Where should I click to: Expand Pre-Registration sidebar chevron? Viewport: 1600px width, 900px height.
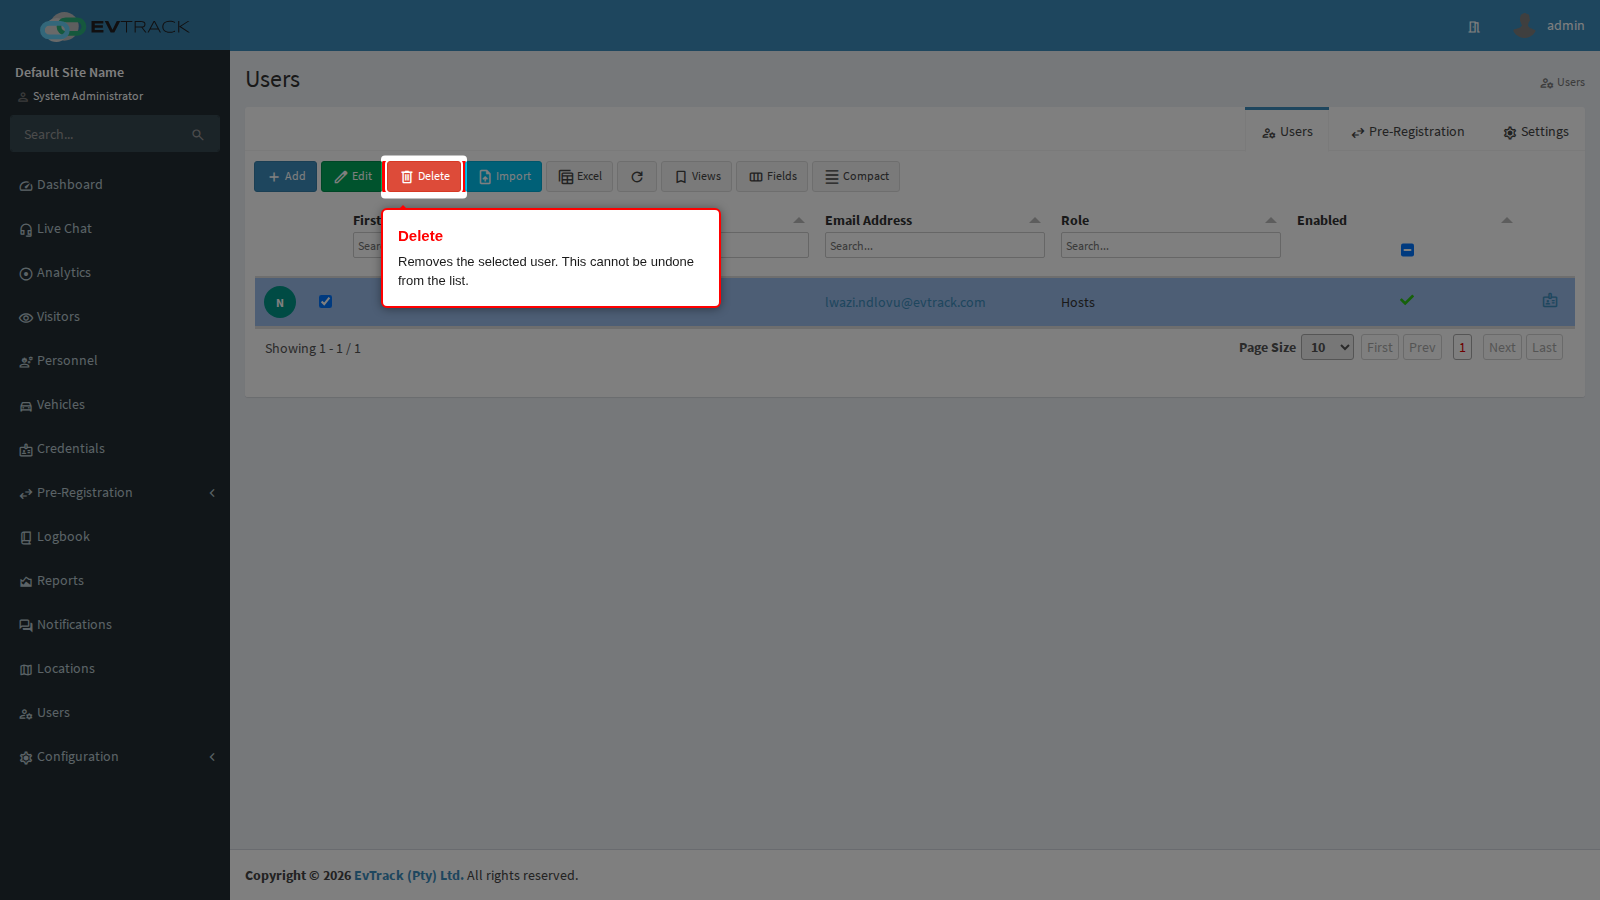point(212,493)
